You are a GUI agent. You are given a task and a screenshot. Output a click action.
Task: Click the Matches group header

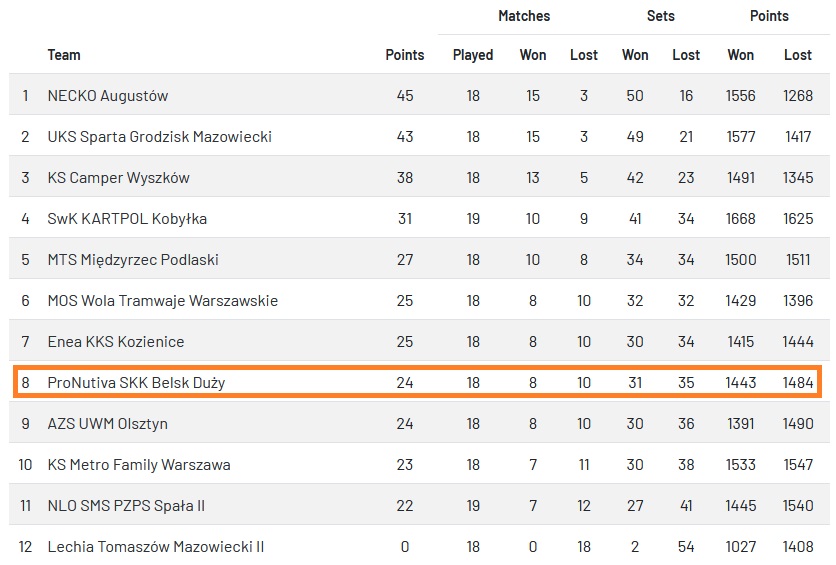pos(524,16)
